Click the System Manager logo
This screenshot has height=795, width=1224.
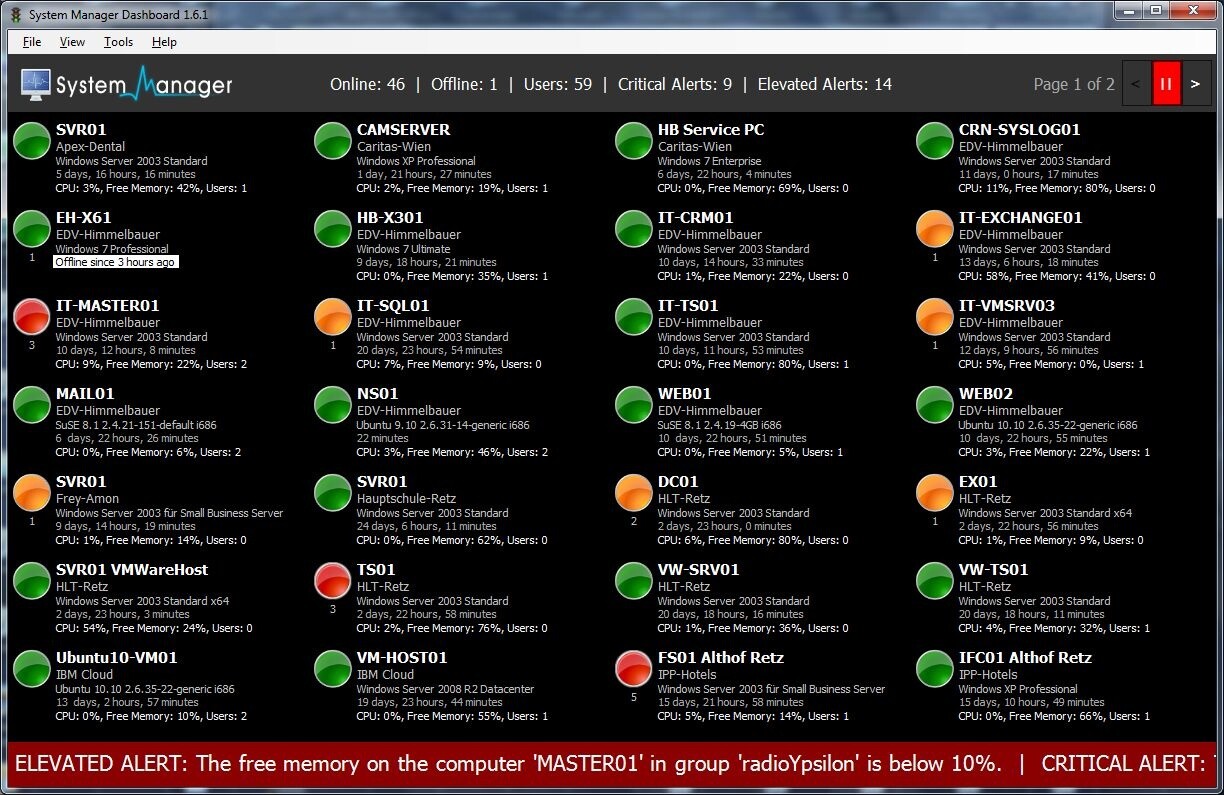(127, 84)
